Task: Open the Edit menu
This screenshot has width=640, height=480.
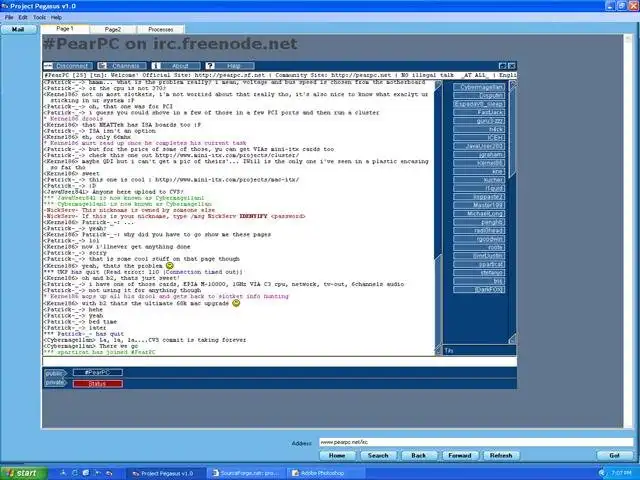Action: [x=23, y=18]
